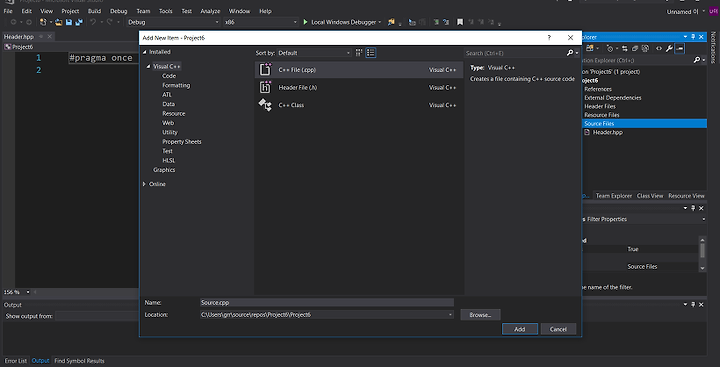
Task: Click the Search (Ctrl+E) field in dialog
Action: tap(515, 53)
